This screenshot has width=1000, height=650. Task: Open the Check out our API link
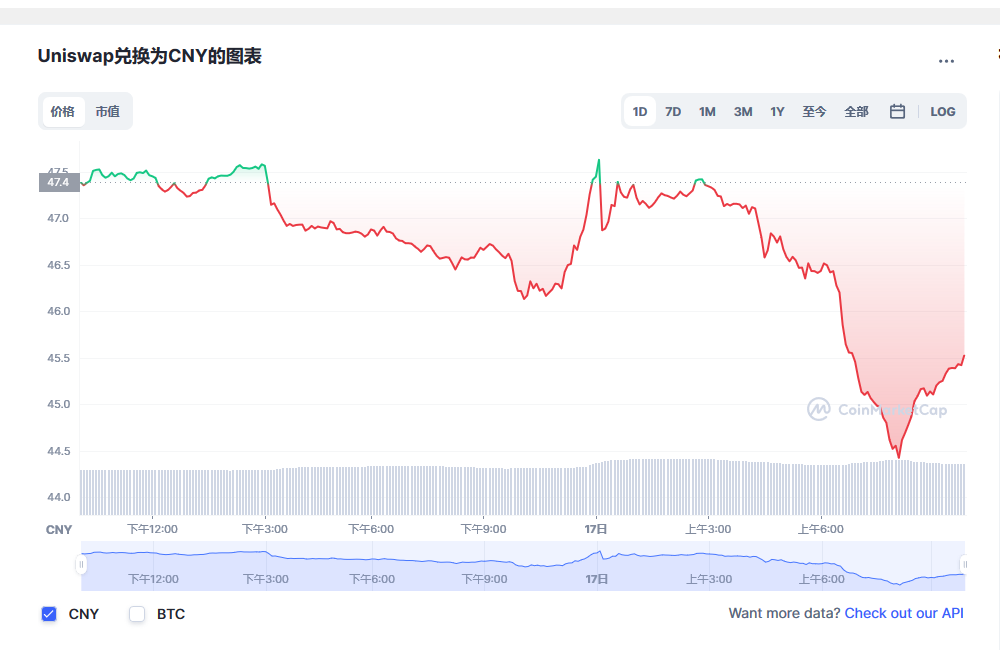click(x=904, y=613)
